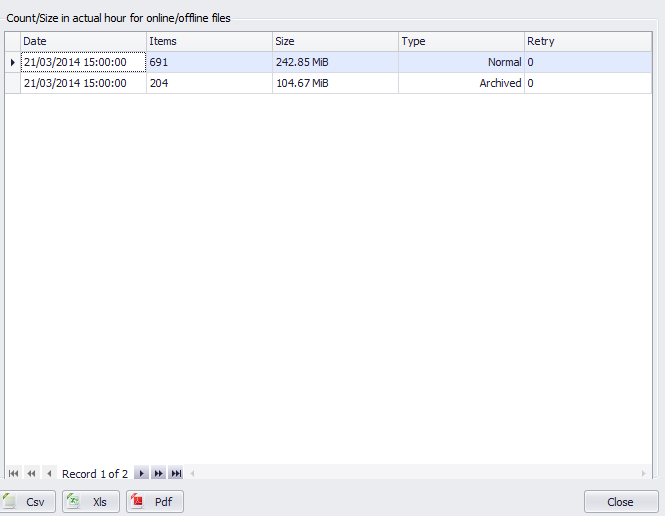Viewport: 665px width, 516px height.
Task: Sort by the Type column header
Action: 461,42
